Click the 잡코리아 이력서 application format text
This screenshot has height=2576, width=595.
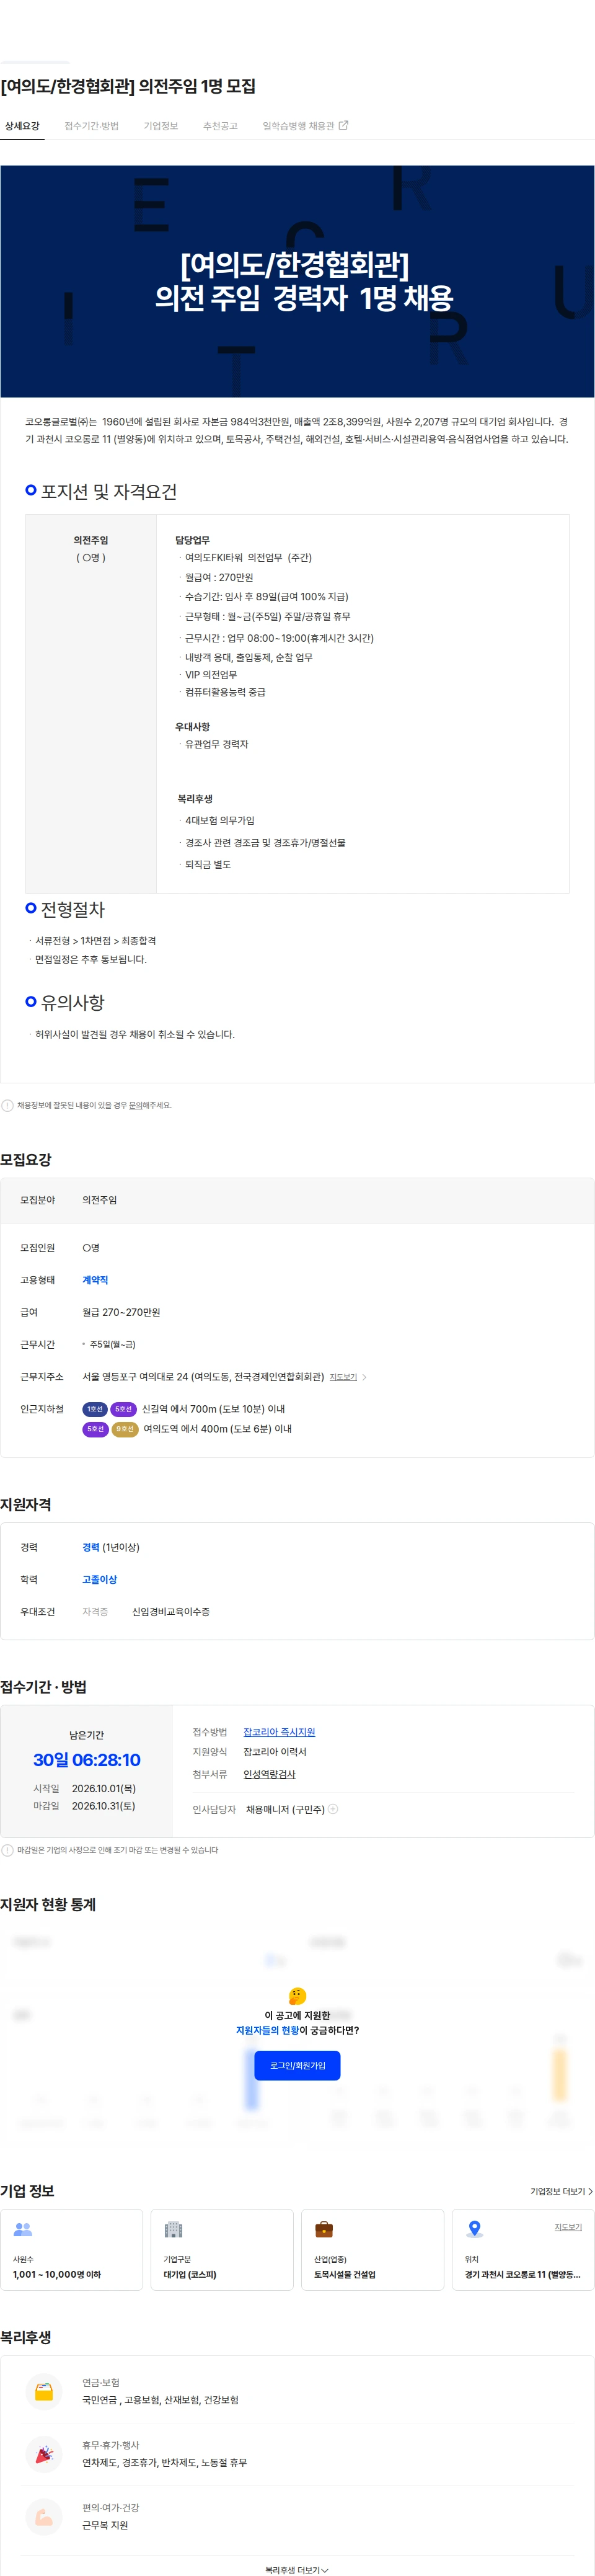tap(275, 1752)
